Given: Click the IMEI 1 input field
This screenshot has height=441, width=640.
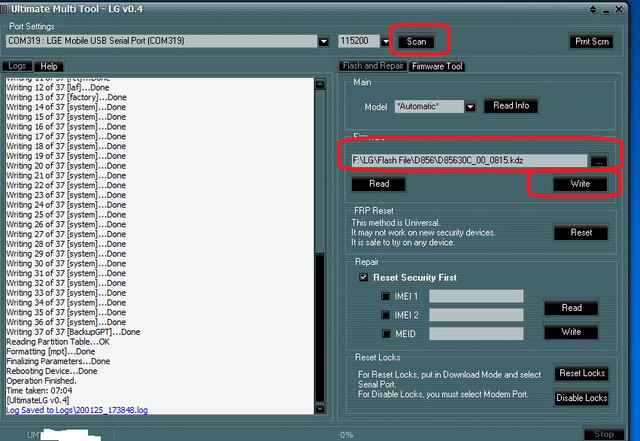Looking at the screenshot, I should point(476,296).
